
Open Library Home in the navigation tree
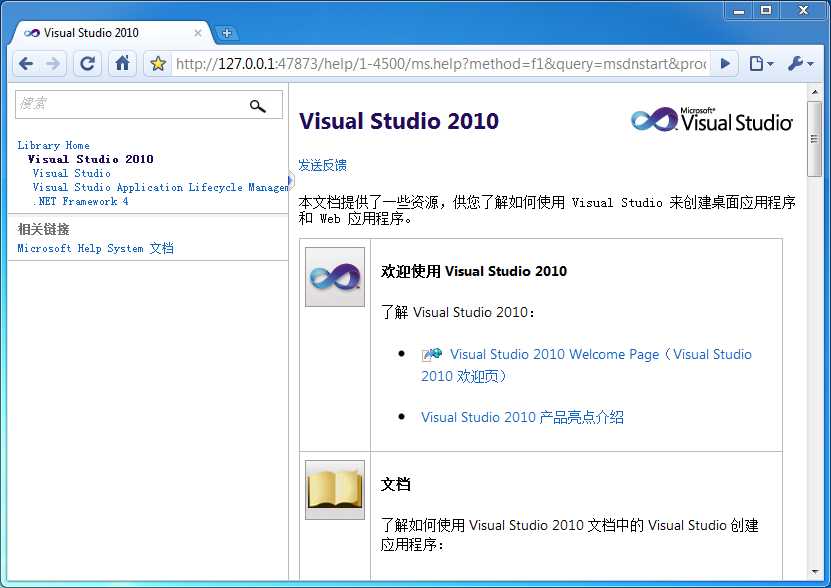[54, 145]
